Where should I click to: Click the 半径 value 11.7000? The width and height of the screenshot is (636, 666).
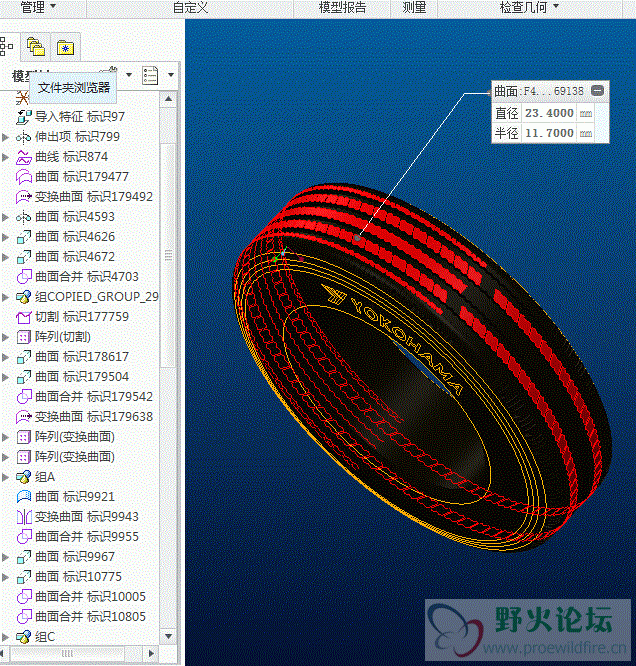(x=549, y=133)
